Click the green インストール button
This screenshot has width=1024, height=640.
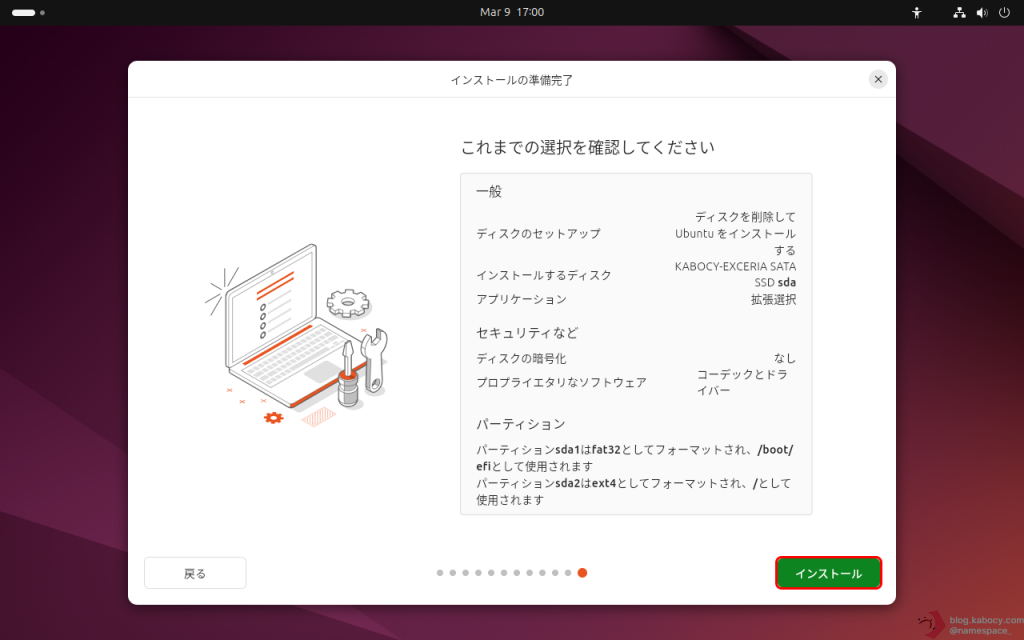tap(828, 573)
